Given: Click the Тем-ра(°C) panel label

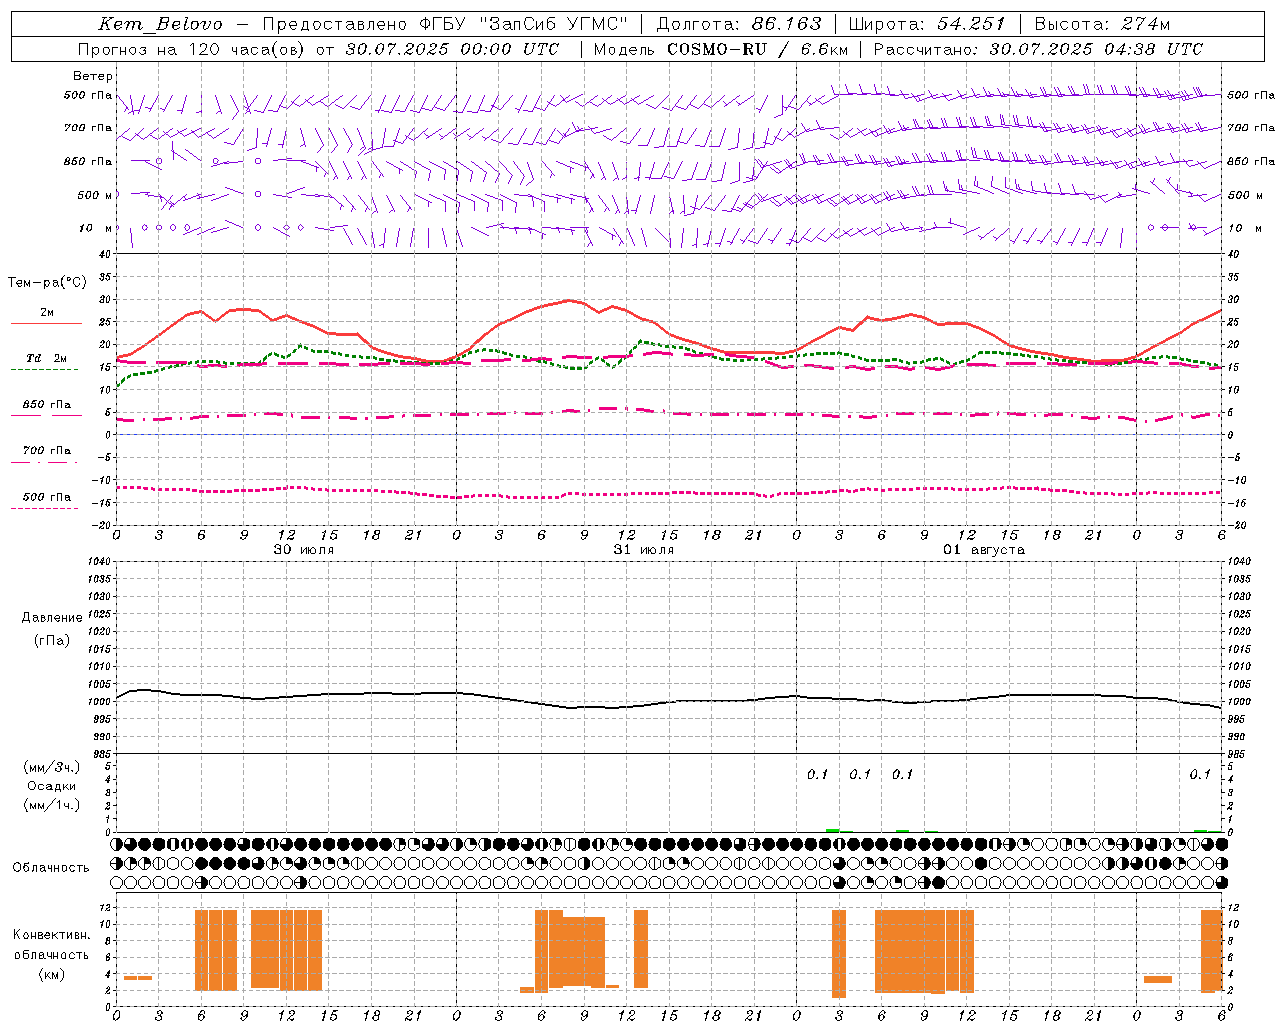Looking at the screenshot, I should (x=47, y=283).
